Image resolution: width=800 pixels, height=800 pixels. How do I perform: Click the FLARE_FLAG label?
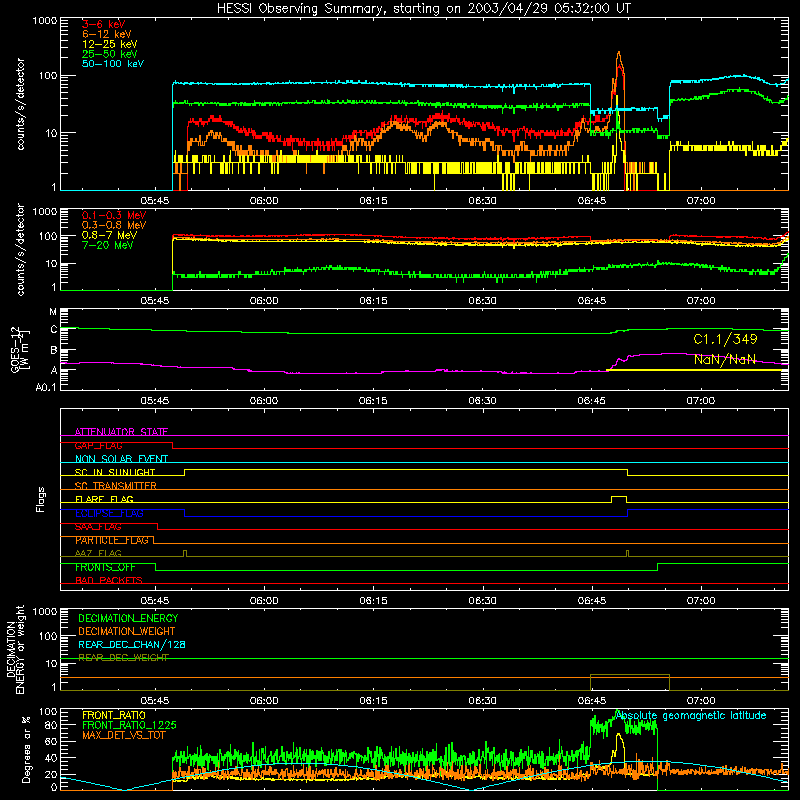pos(104,499)
